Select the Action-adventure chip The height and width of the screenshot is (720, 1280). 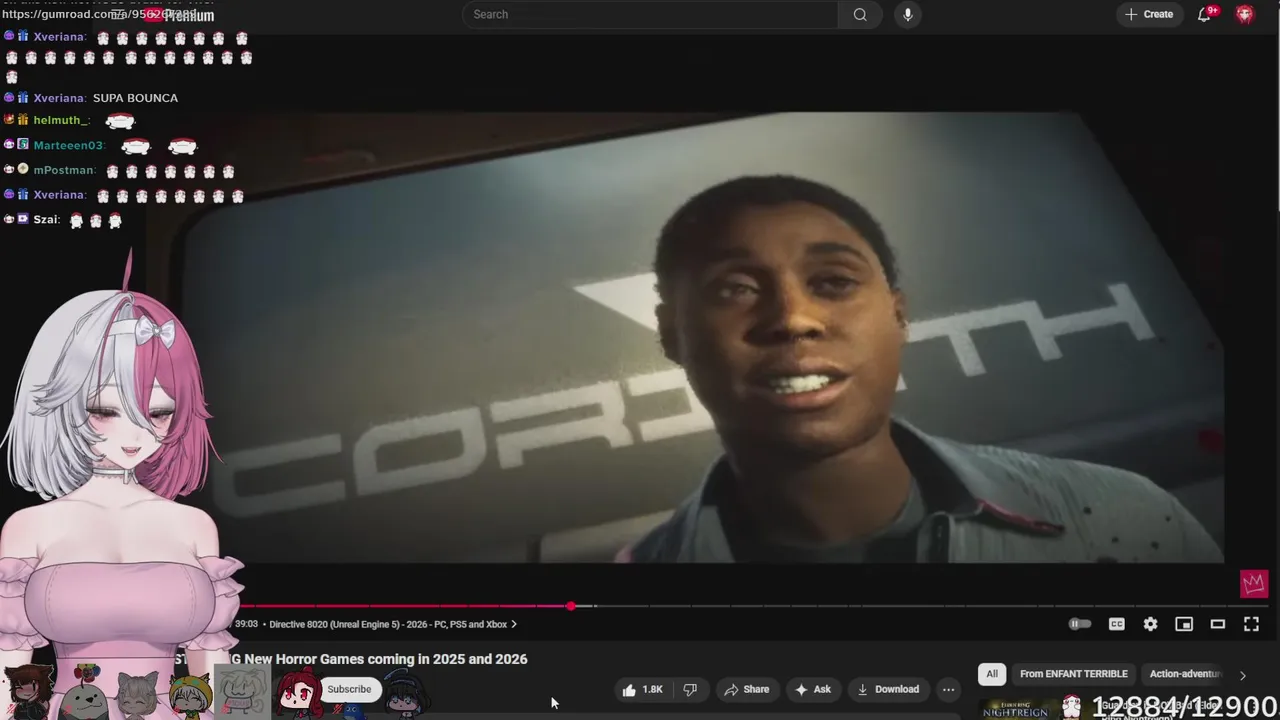click(x=1185, y=674)
